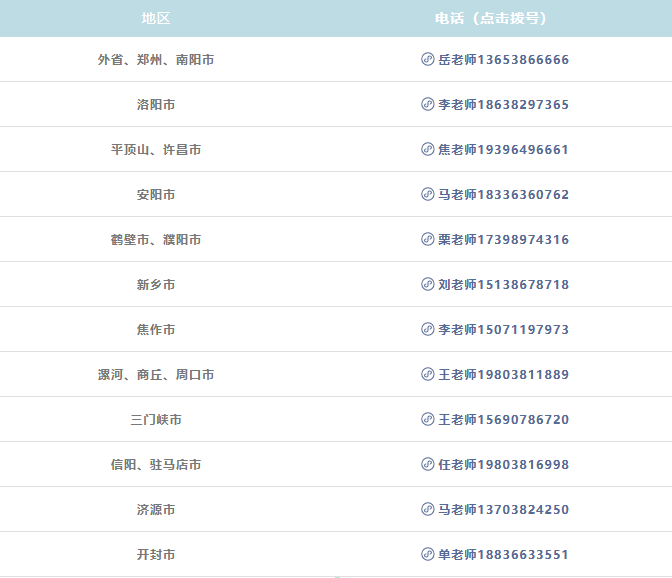Call 王老师19803811889 number

pos(503,374)
